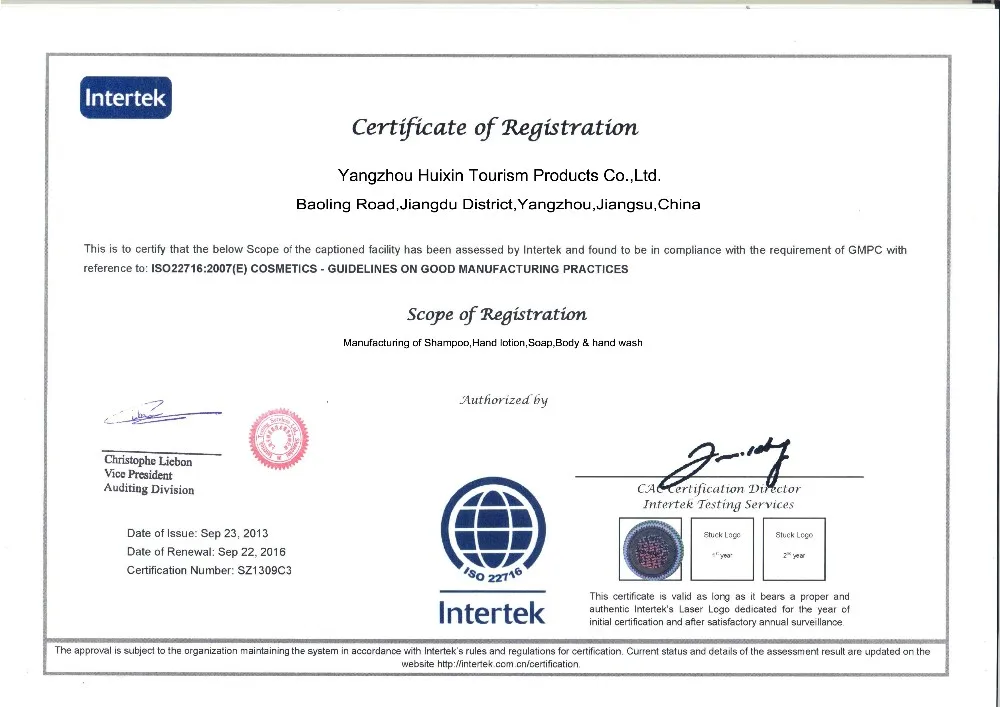Click the Authorized by label
1000x707 pixels.
click(503, 400)
